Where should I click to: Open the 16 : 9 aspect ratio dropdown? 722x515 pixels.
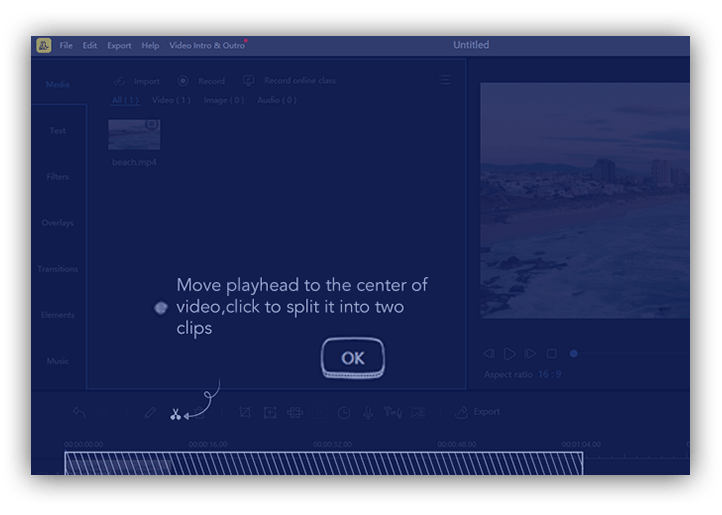(x=549, y=374)
